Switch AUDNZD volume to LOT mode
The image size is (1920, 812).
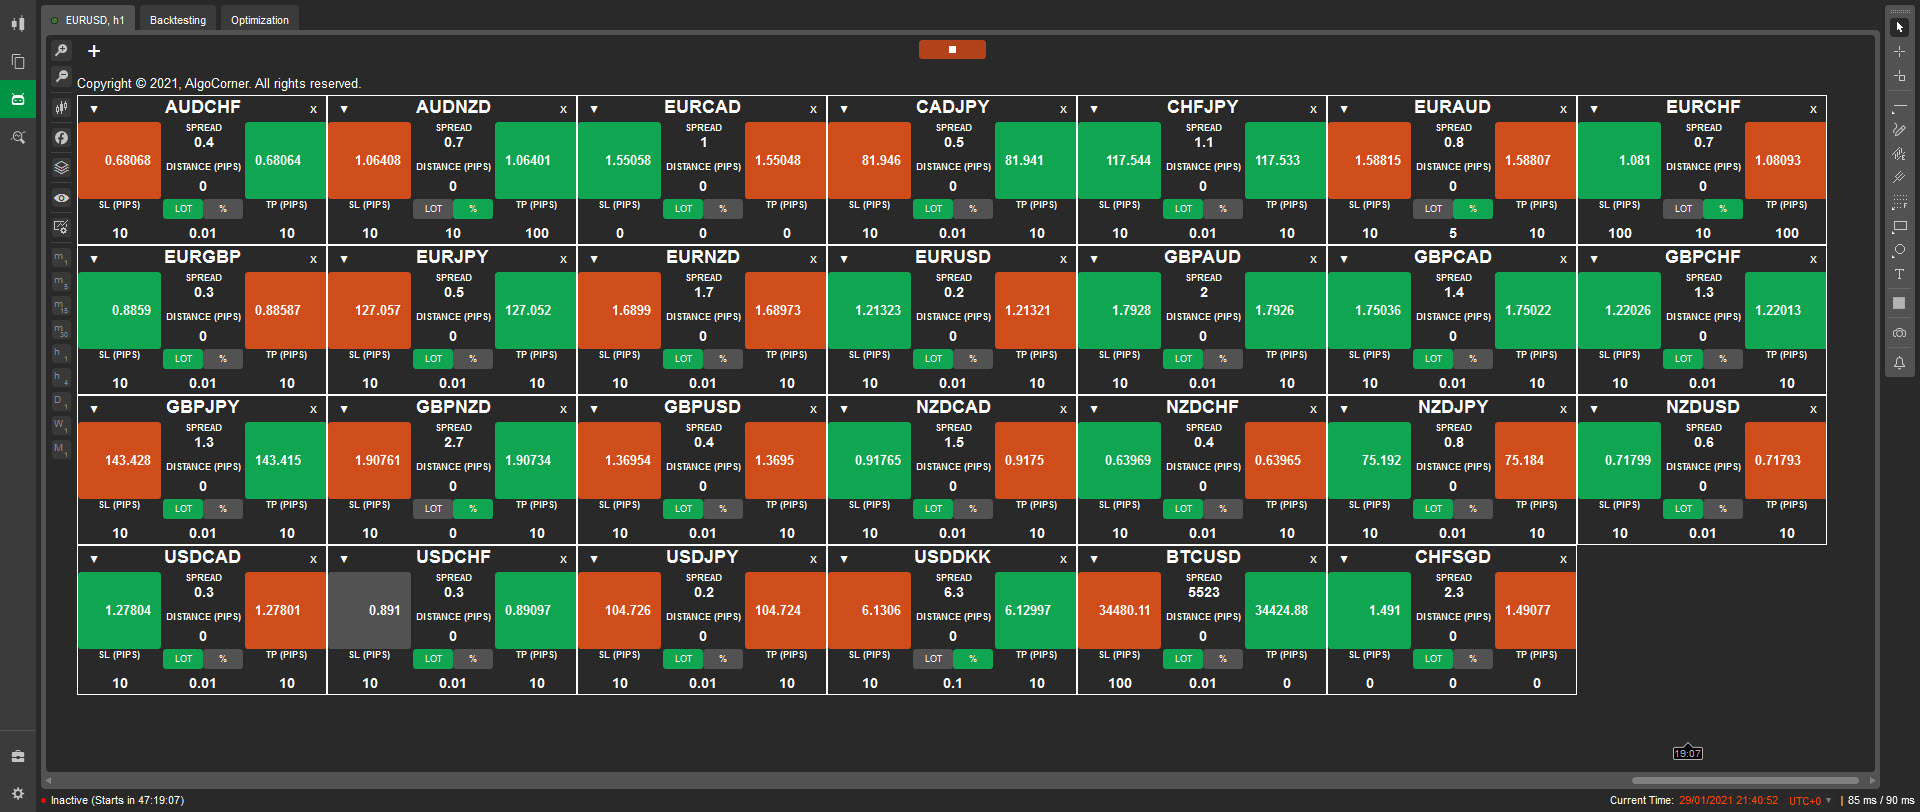pos(433,209)
